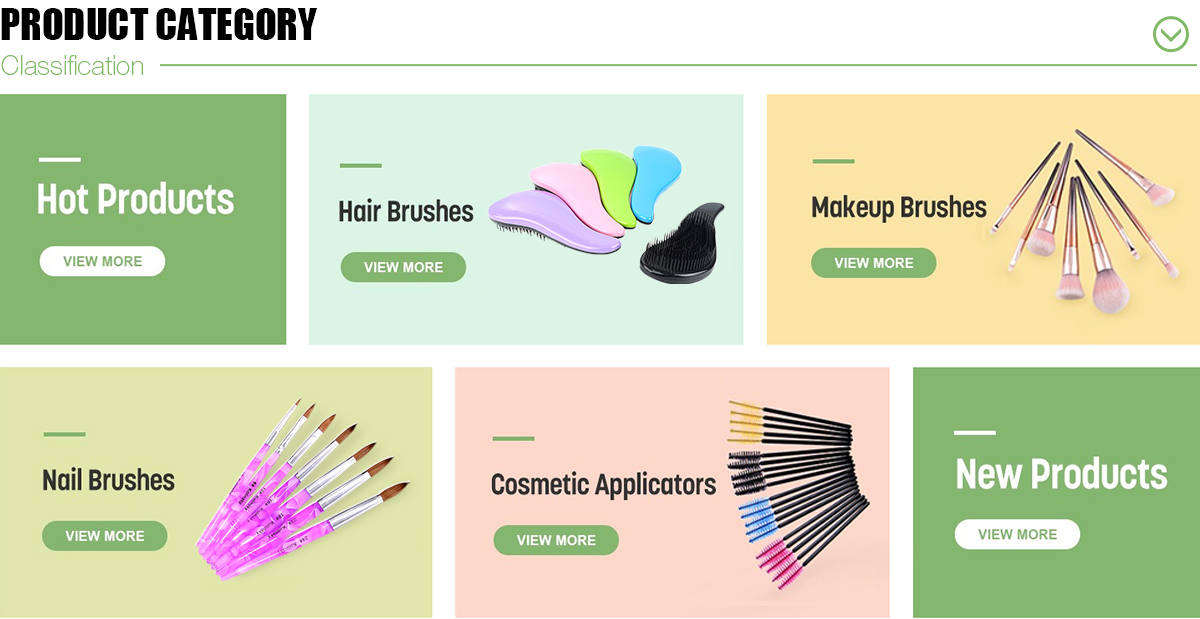Select the Makeup Brushes heading
This screenshot has height=619, width=1200.
(899, 208)
